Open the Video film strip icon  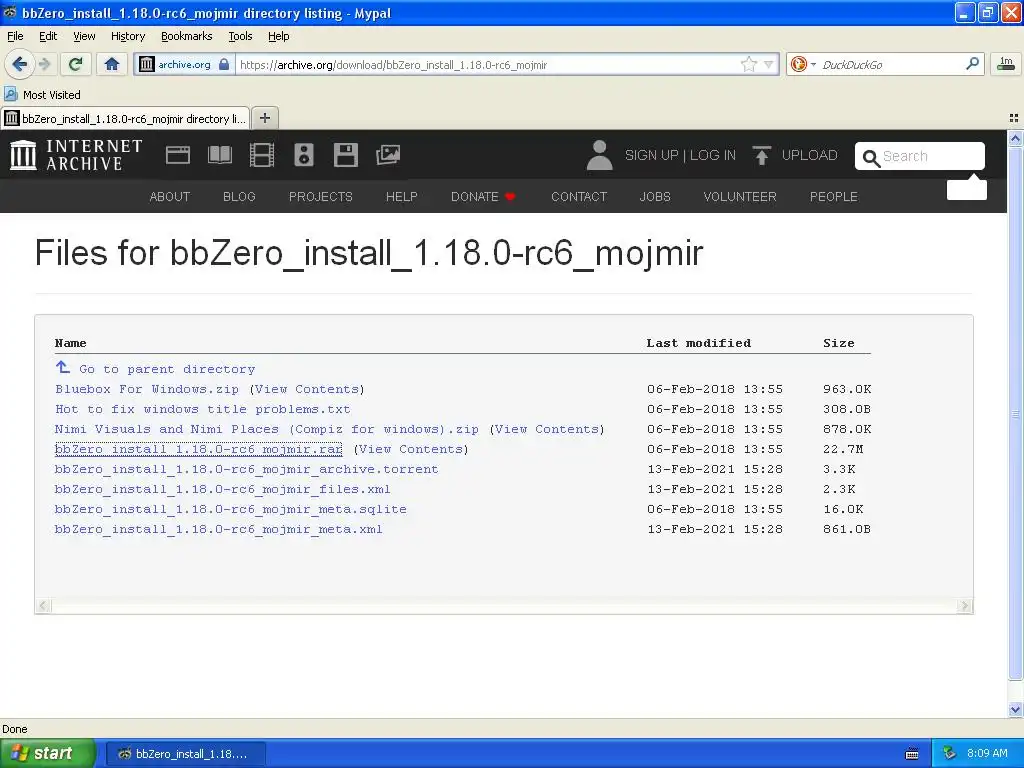pos(262,155)
